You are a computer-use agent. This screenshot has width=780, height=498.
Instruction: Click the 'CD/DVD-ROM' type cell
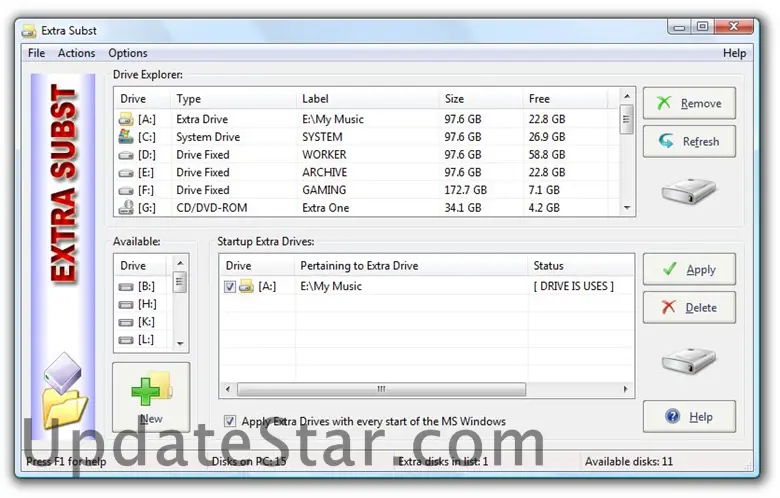tap(211, 208)
